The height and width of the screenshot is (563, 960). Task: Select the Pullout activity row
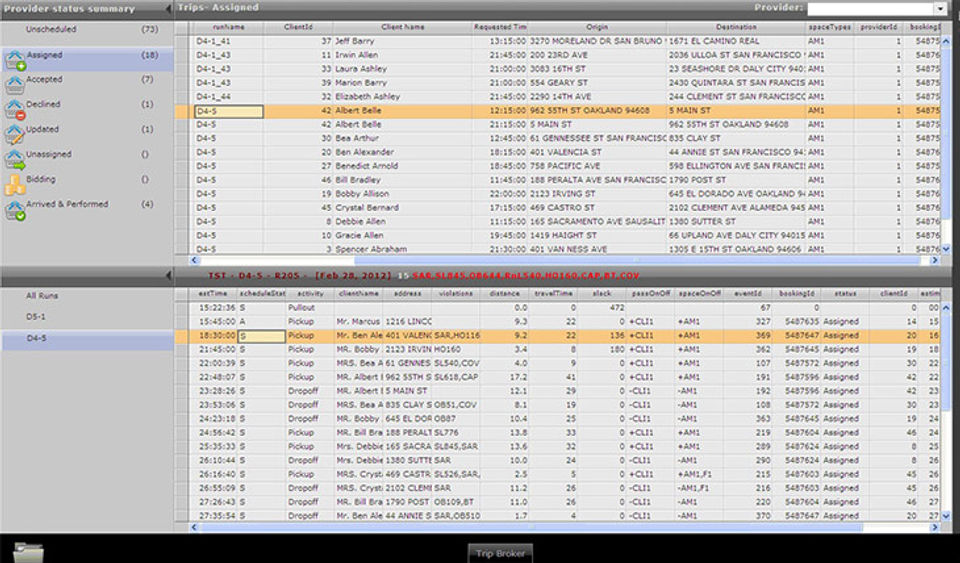(558, 308)
